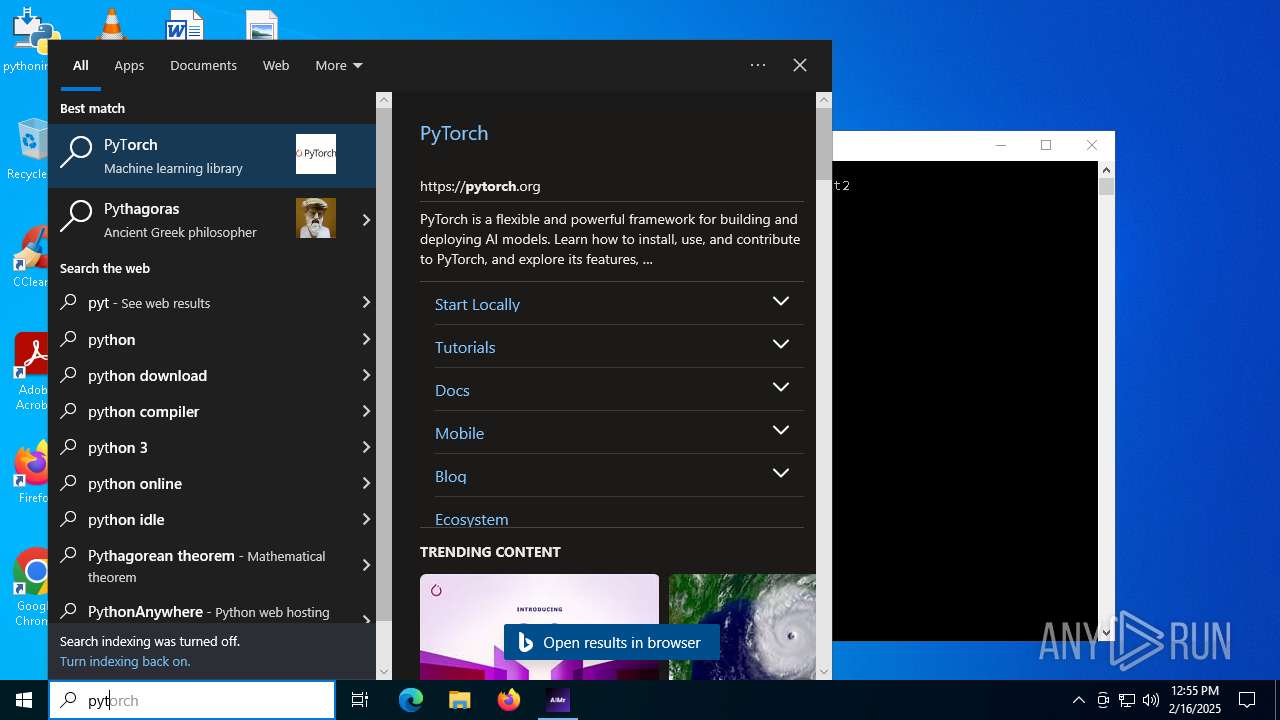Close the search panel with X

click(x=800, y=65)
